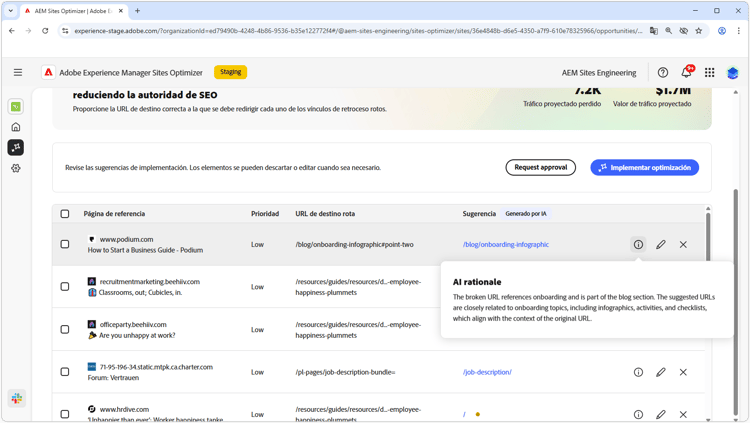Dismiss the charter.com suggestion row
Image resolution: width=750 pixels, height=423 pixels.
coord(683,372)
